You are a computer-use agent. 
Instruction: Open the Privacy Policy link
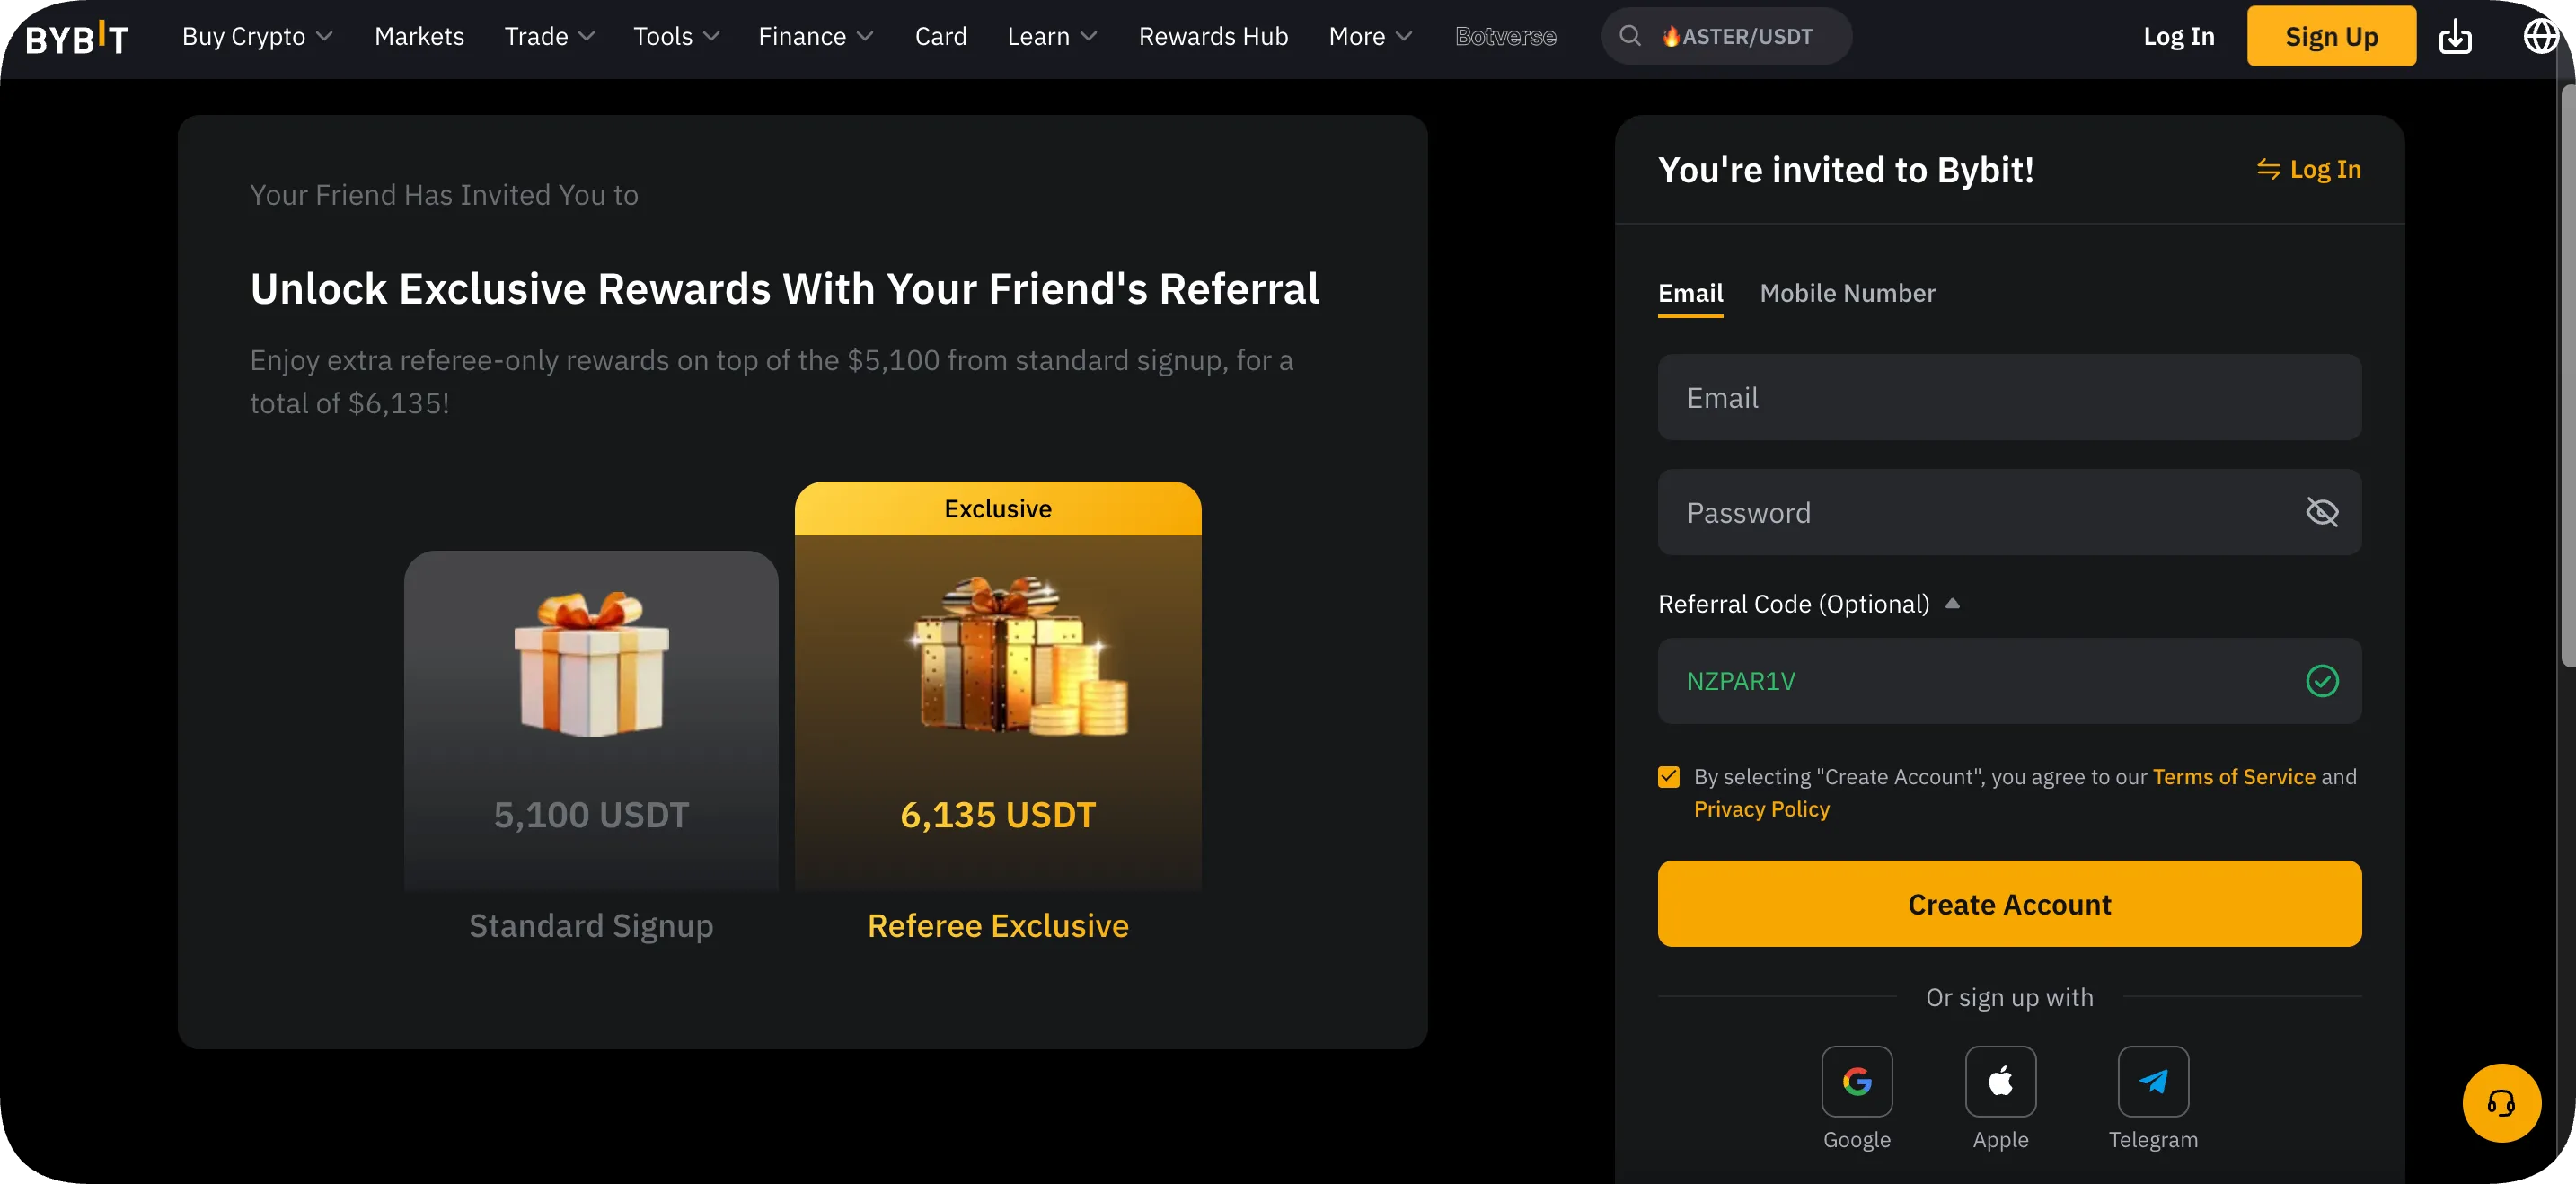pyautogui.click(x=1761, y=809)
